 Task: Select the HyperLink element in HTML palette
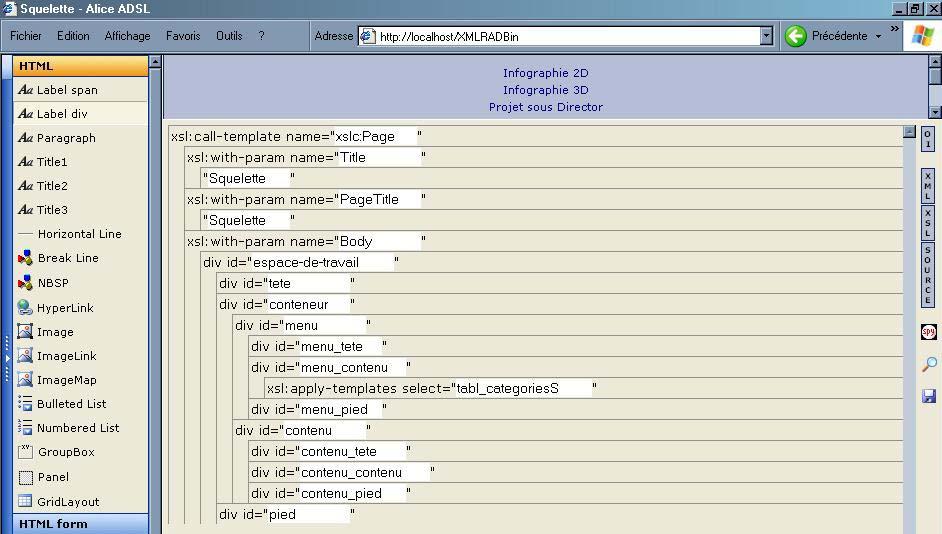tap(64, 308)
